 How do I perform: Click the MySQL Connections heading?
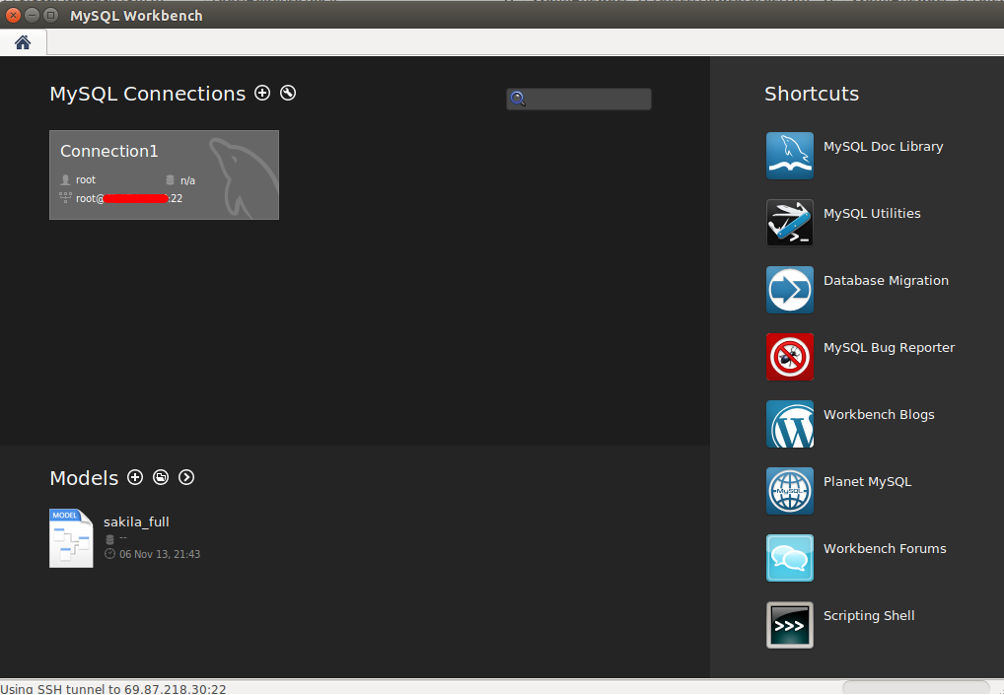(148, 94)
